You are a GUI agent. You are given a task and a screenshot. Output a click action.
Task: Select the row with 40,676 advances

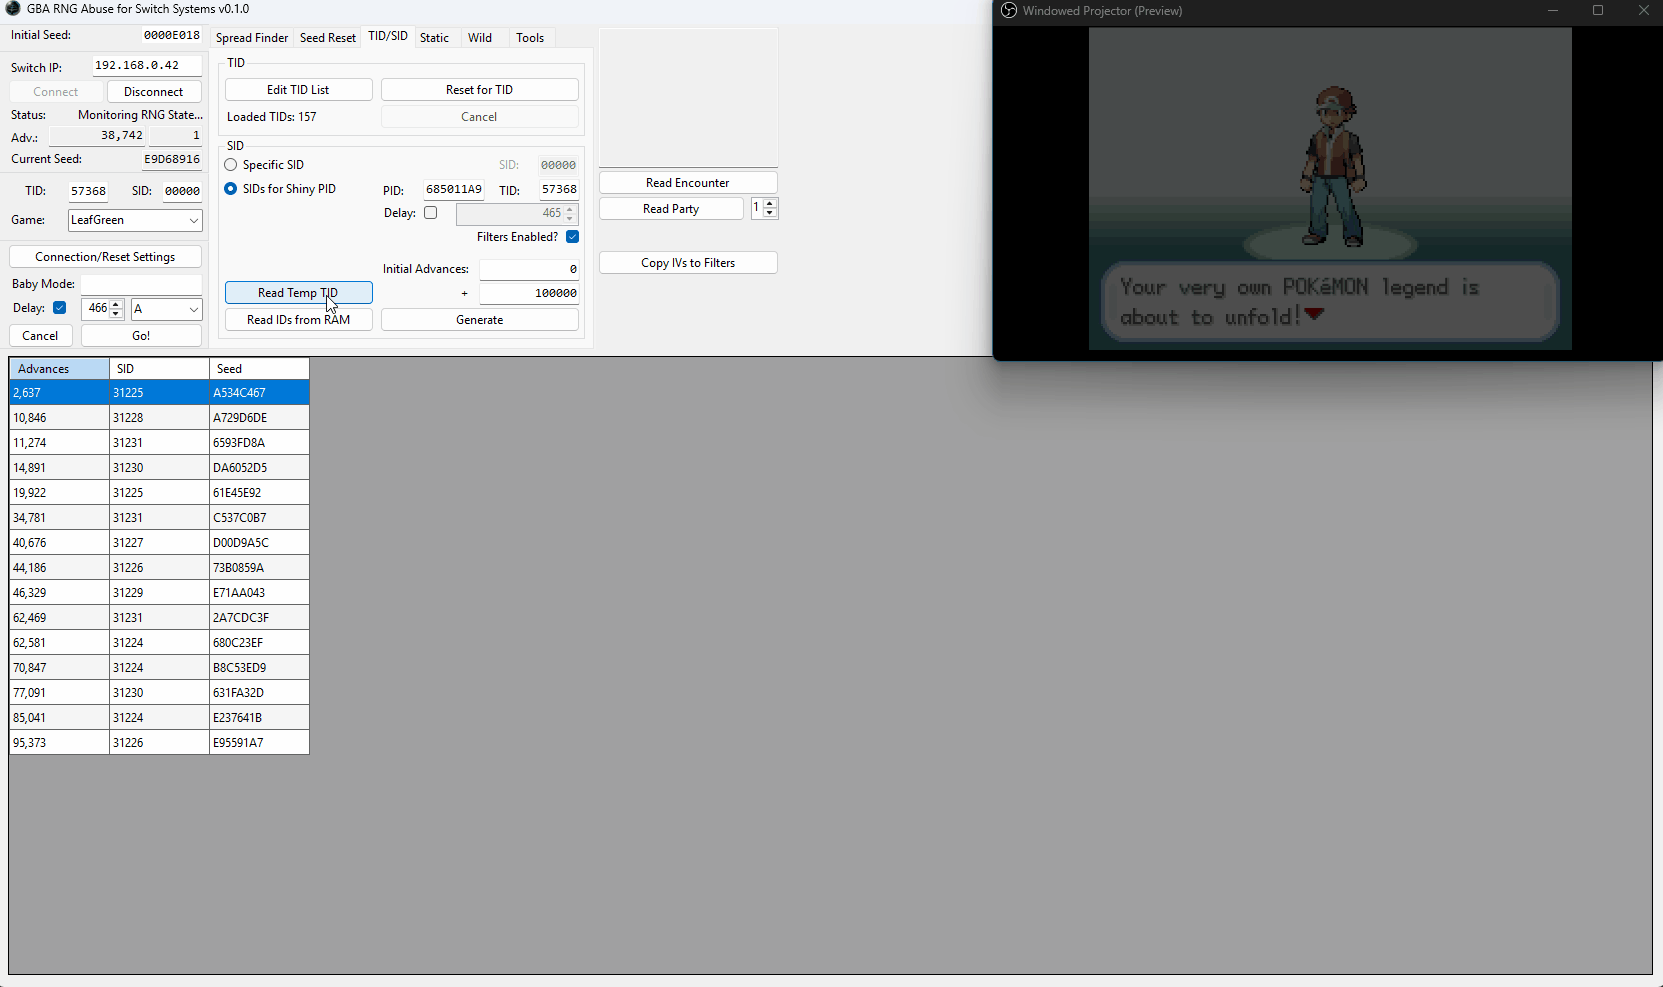point(159,543)
